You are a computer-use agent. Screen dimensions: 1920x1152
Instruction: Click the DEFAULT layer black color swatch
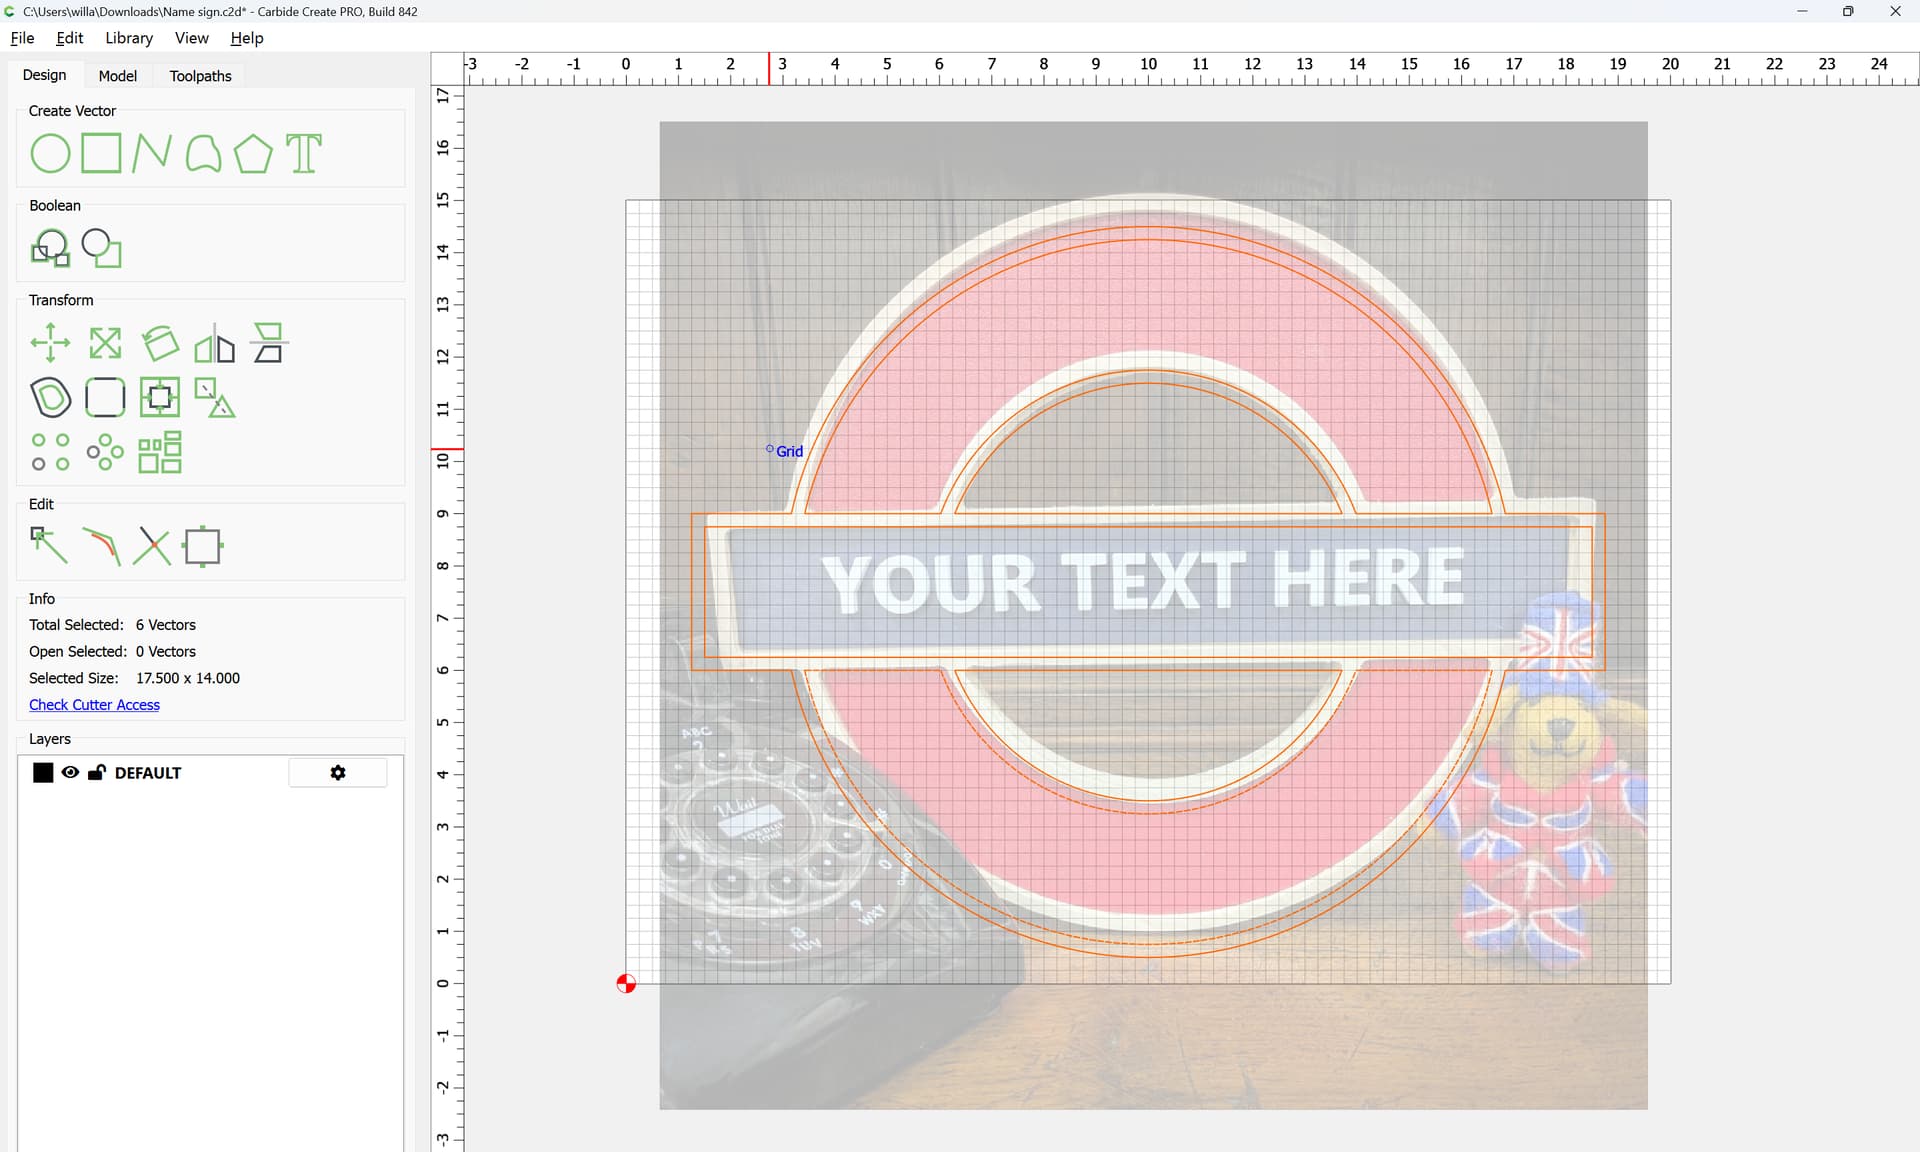coord(43,773)
